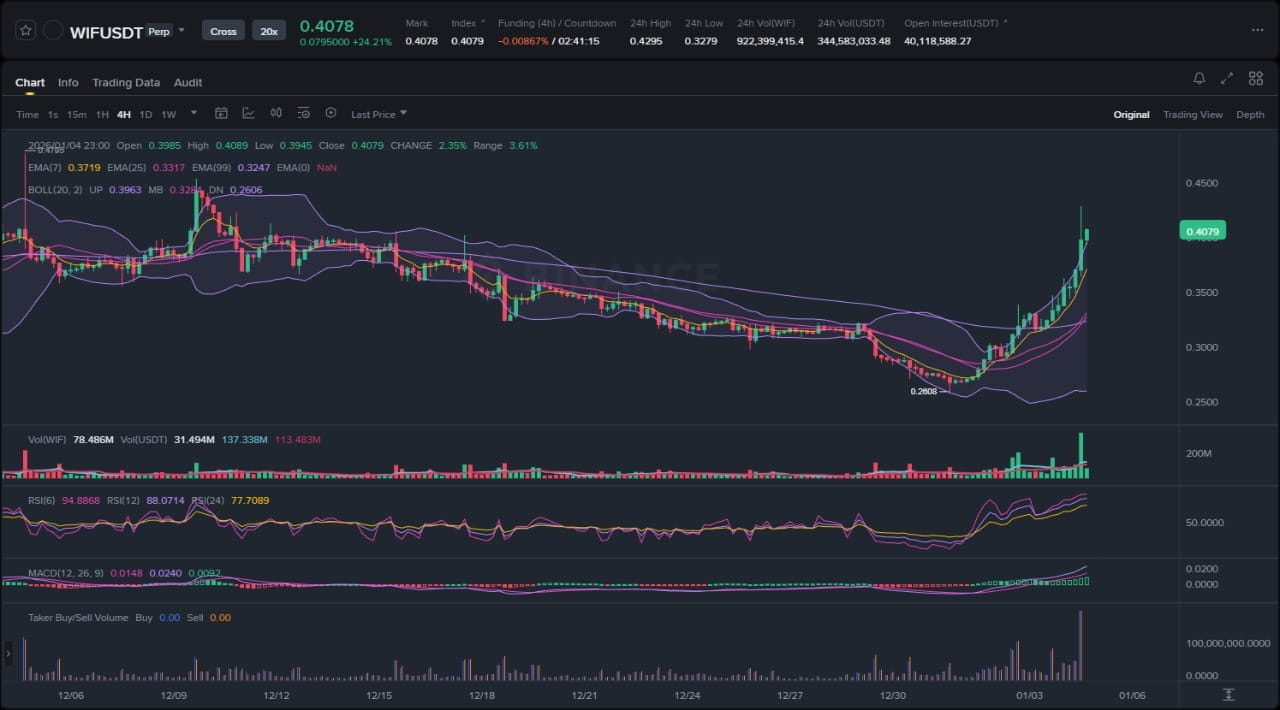The image size is (1280, 710).
Task: Switch to the Info tab
Action: (68, 82)
